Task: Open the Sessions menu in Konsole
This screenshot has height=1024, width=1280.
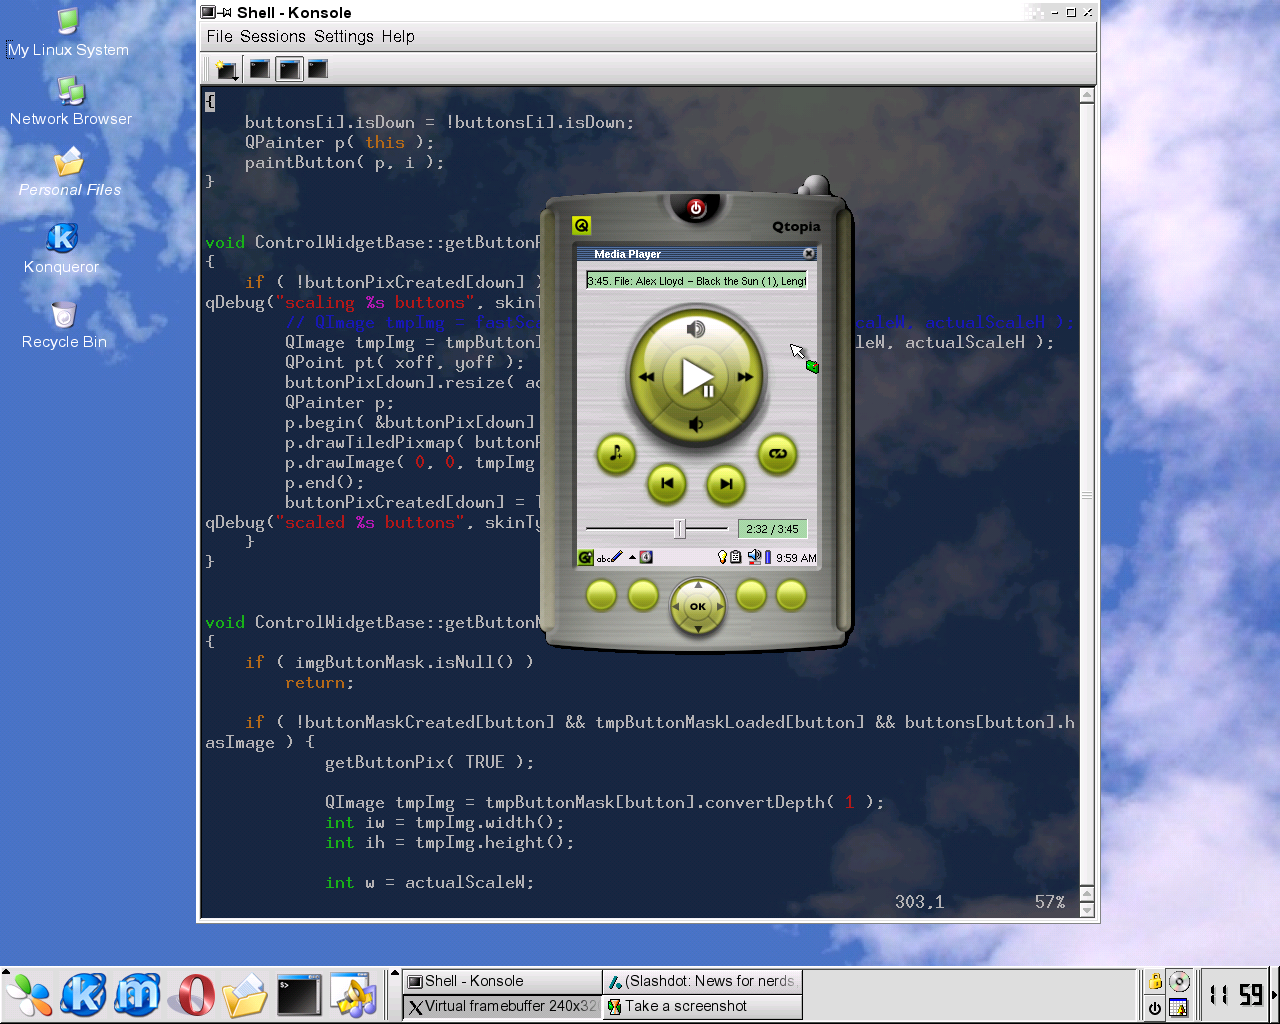Action: (x=273, y=37)
